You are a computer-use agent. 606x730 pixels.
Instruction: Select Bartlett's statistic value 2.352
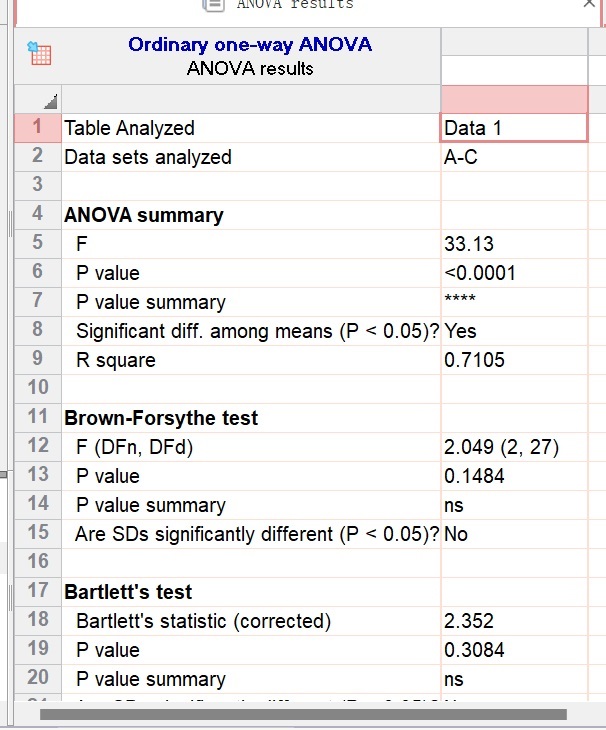pyautogui.click(x=514, y=621)
